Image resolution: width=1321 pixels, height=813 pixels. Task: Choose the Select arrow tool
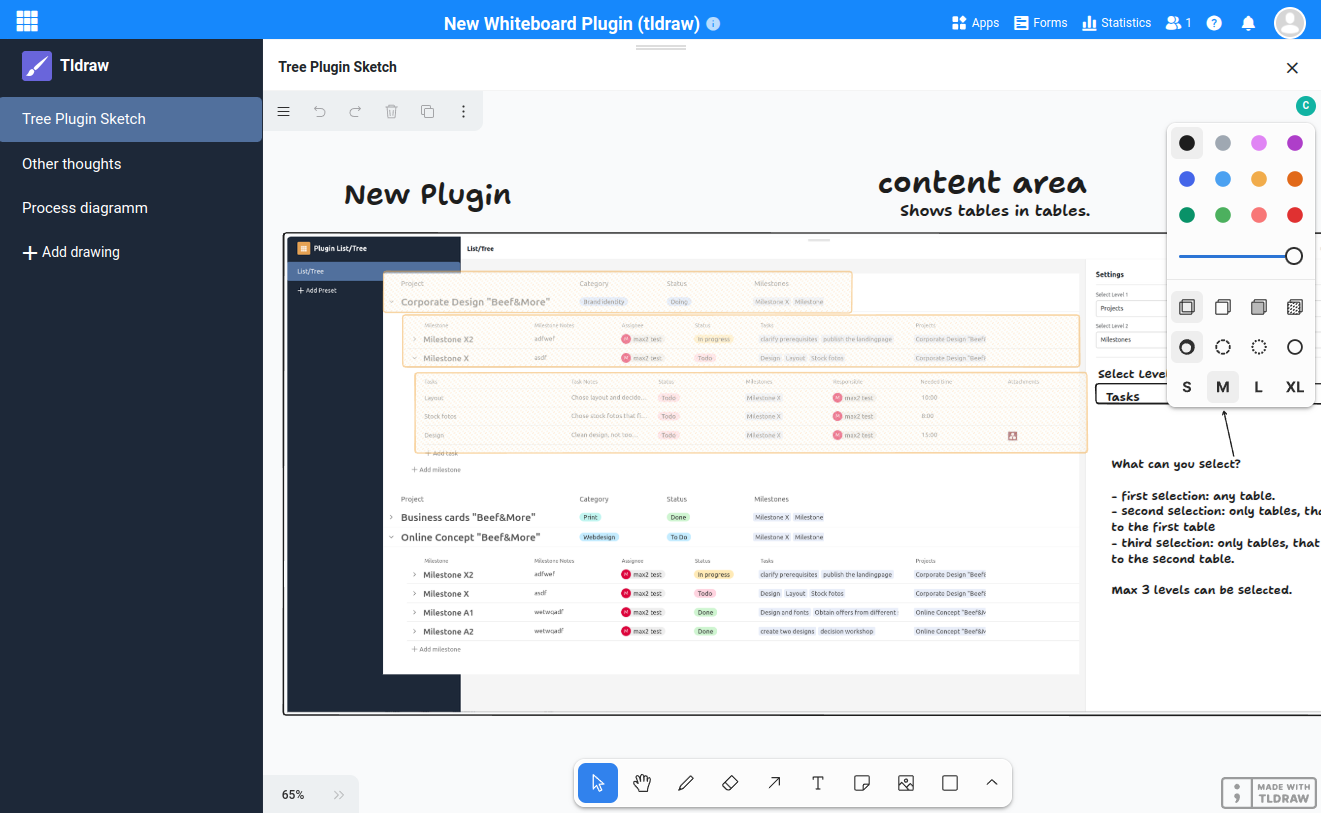coord(598,783)
